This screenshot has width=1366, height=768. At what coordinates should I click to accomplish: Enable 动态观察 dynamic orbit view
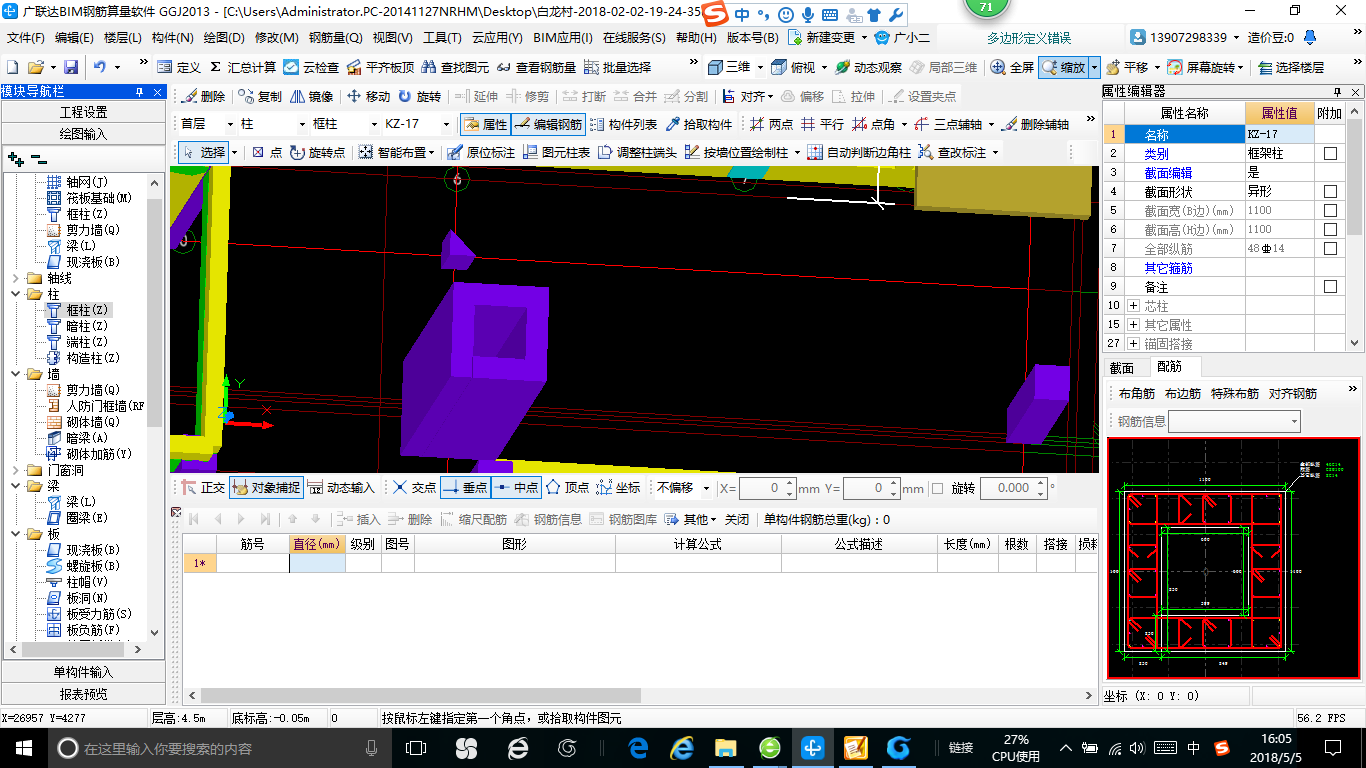pos(868,67)
